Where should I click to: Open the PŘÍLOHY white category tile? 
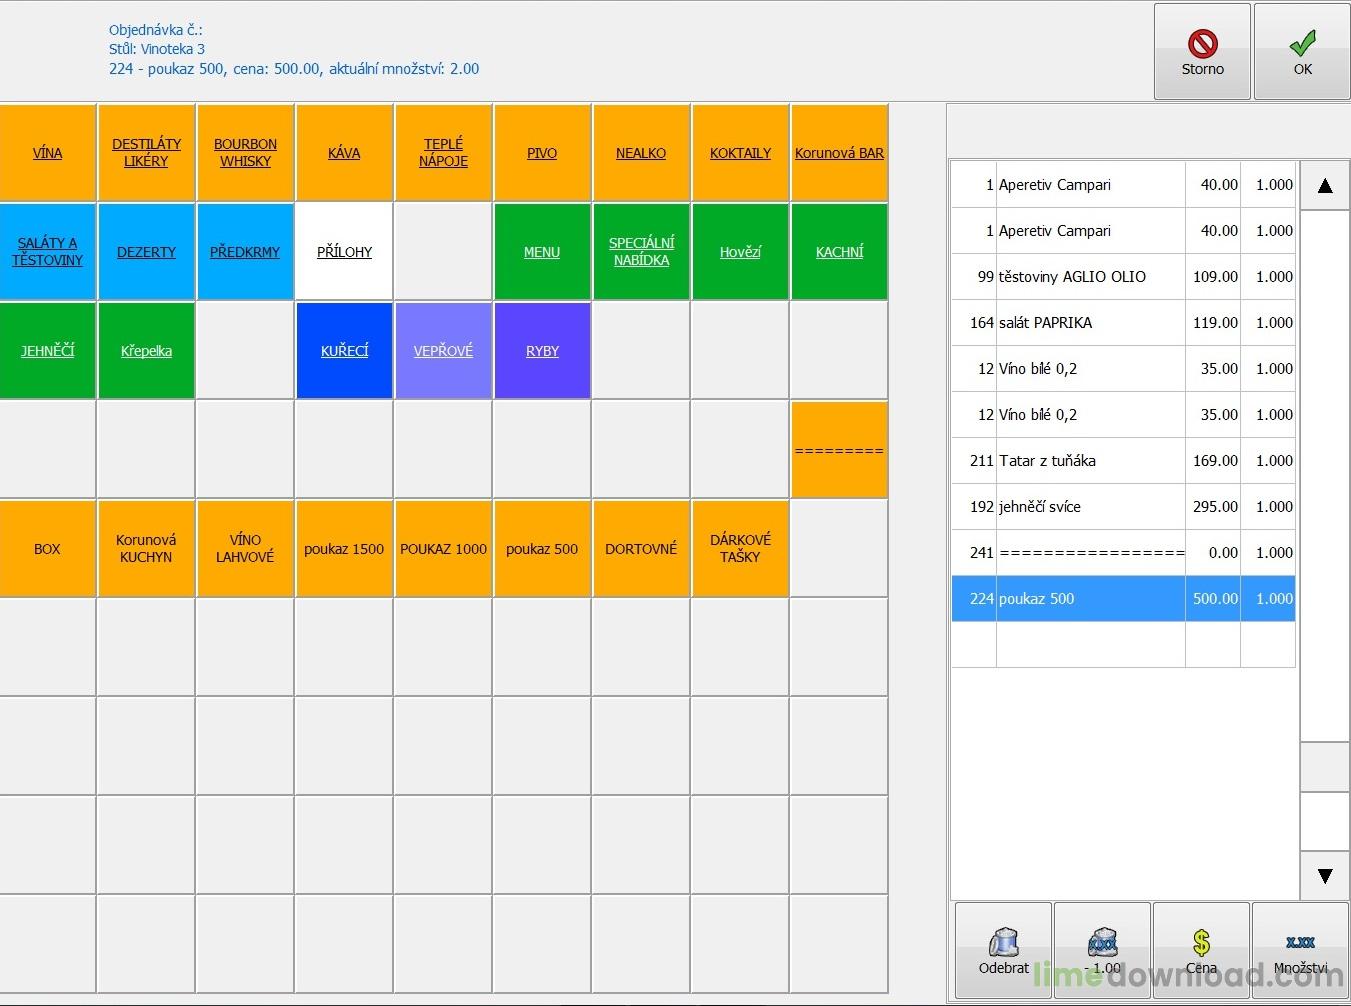[x=344, y=252]
